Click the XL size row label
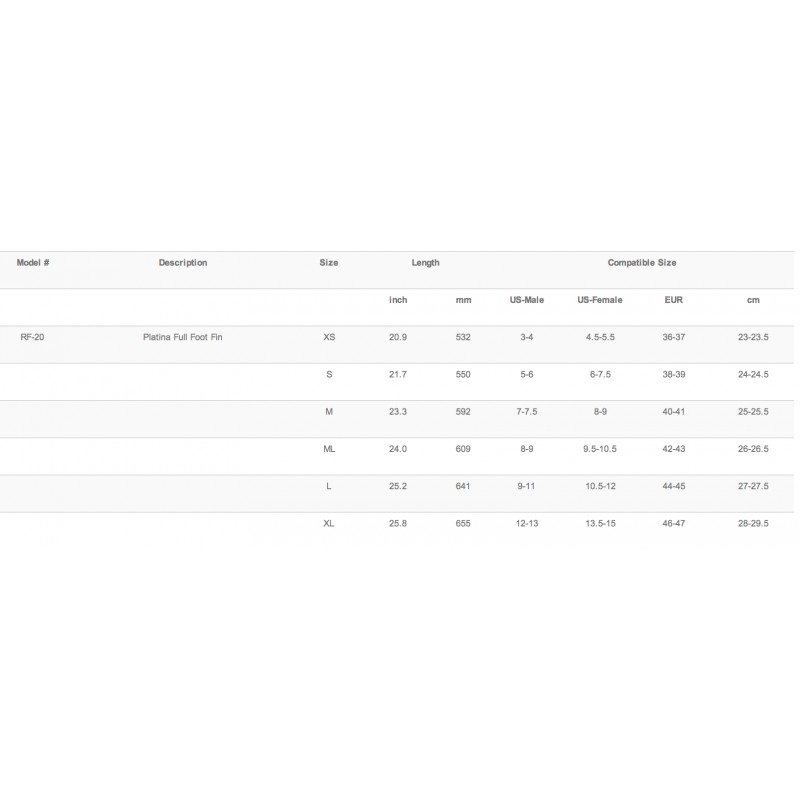The height and width of the screenshot is (800, 800). coord(329,523)
